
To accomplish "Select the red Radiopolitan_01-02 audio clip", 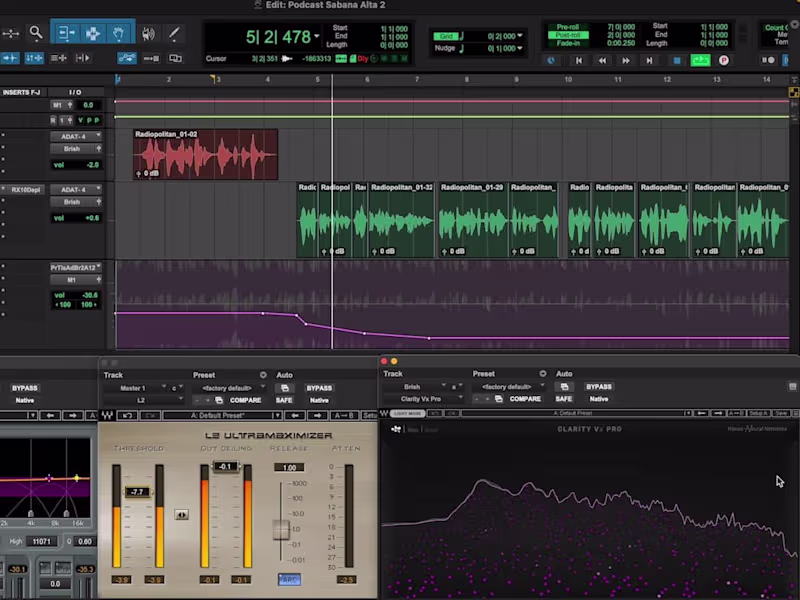I will point(206,155).
